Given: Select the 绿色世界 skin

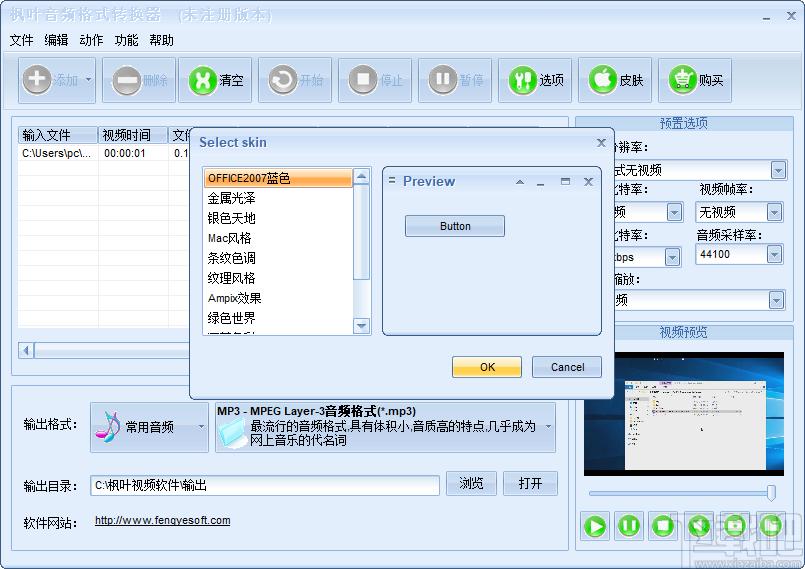Looking at the screenshot, I should click(278, 318).
